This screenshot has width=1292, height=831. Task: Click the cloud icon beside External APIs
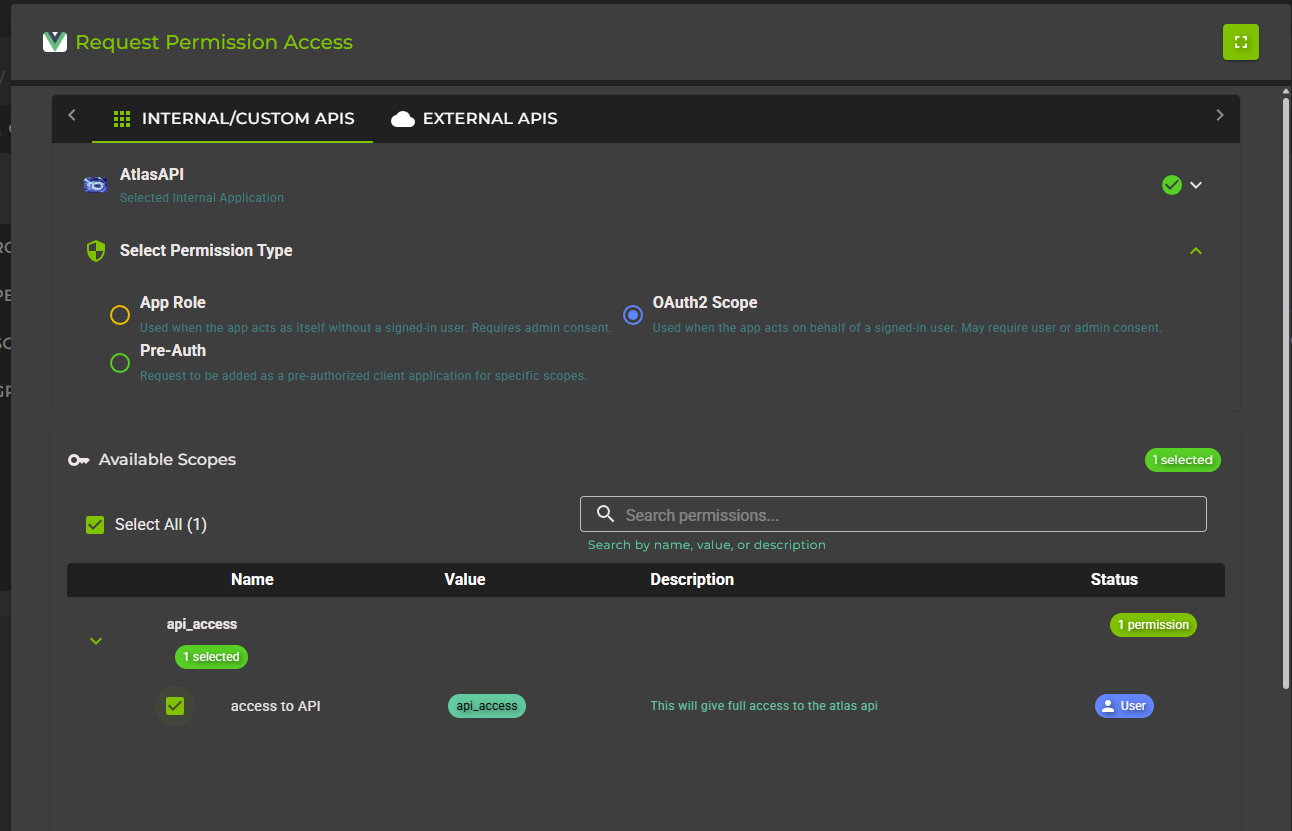coord(403,118)
